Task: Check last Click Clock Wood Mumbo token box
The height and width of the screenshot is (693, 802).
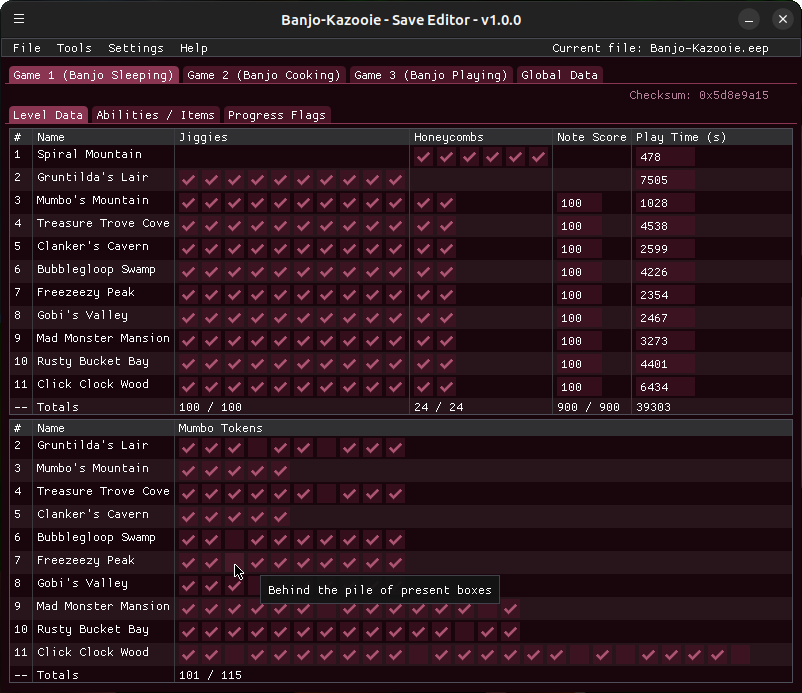Action: pos(741,655)
